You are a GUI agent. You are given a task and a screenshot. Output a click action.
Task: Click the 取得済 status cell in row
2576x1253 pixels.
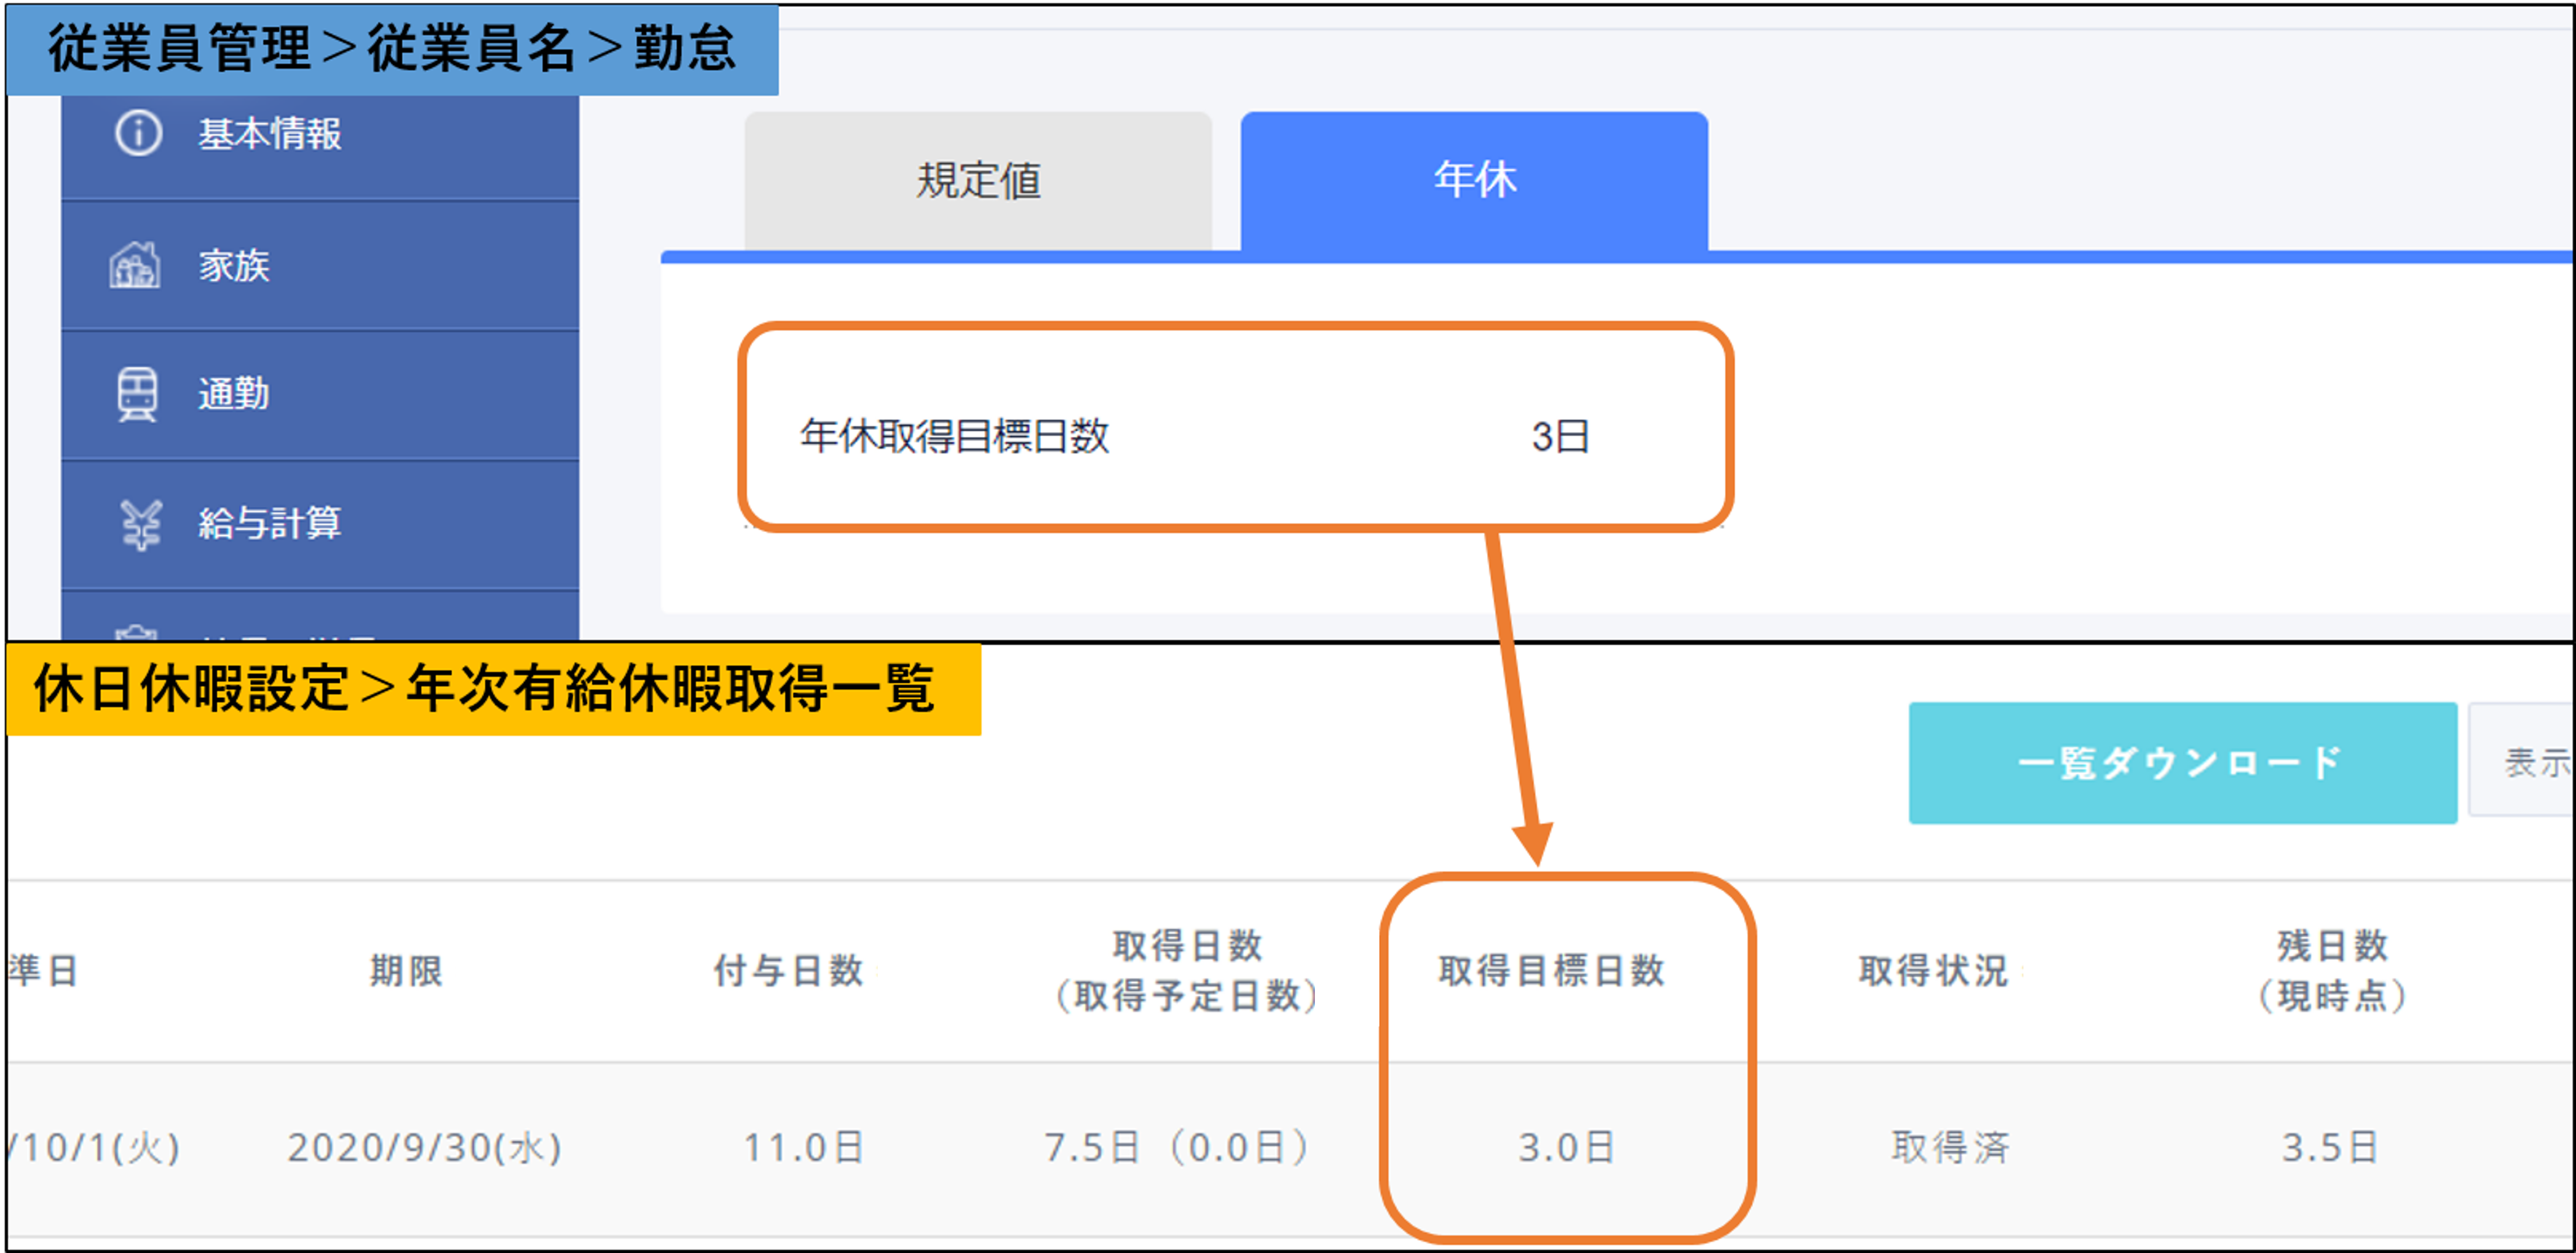click(x=1950, y=1147)
